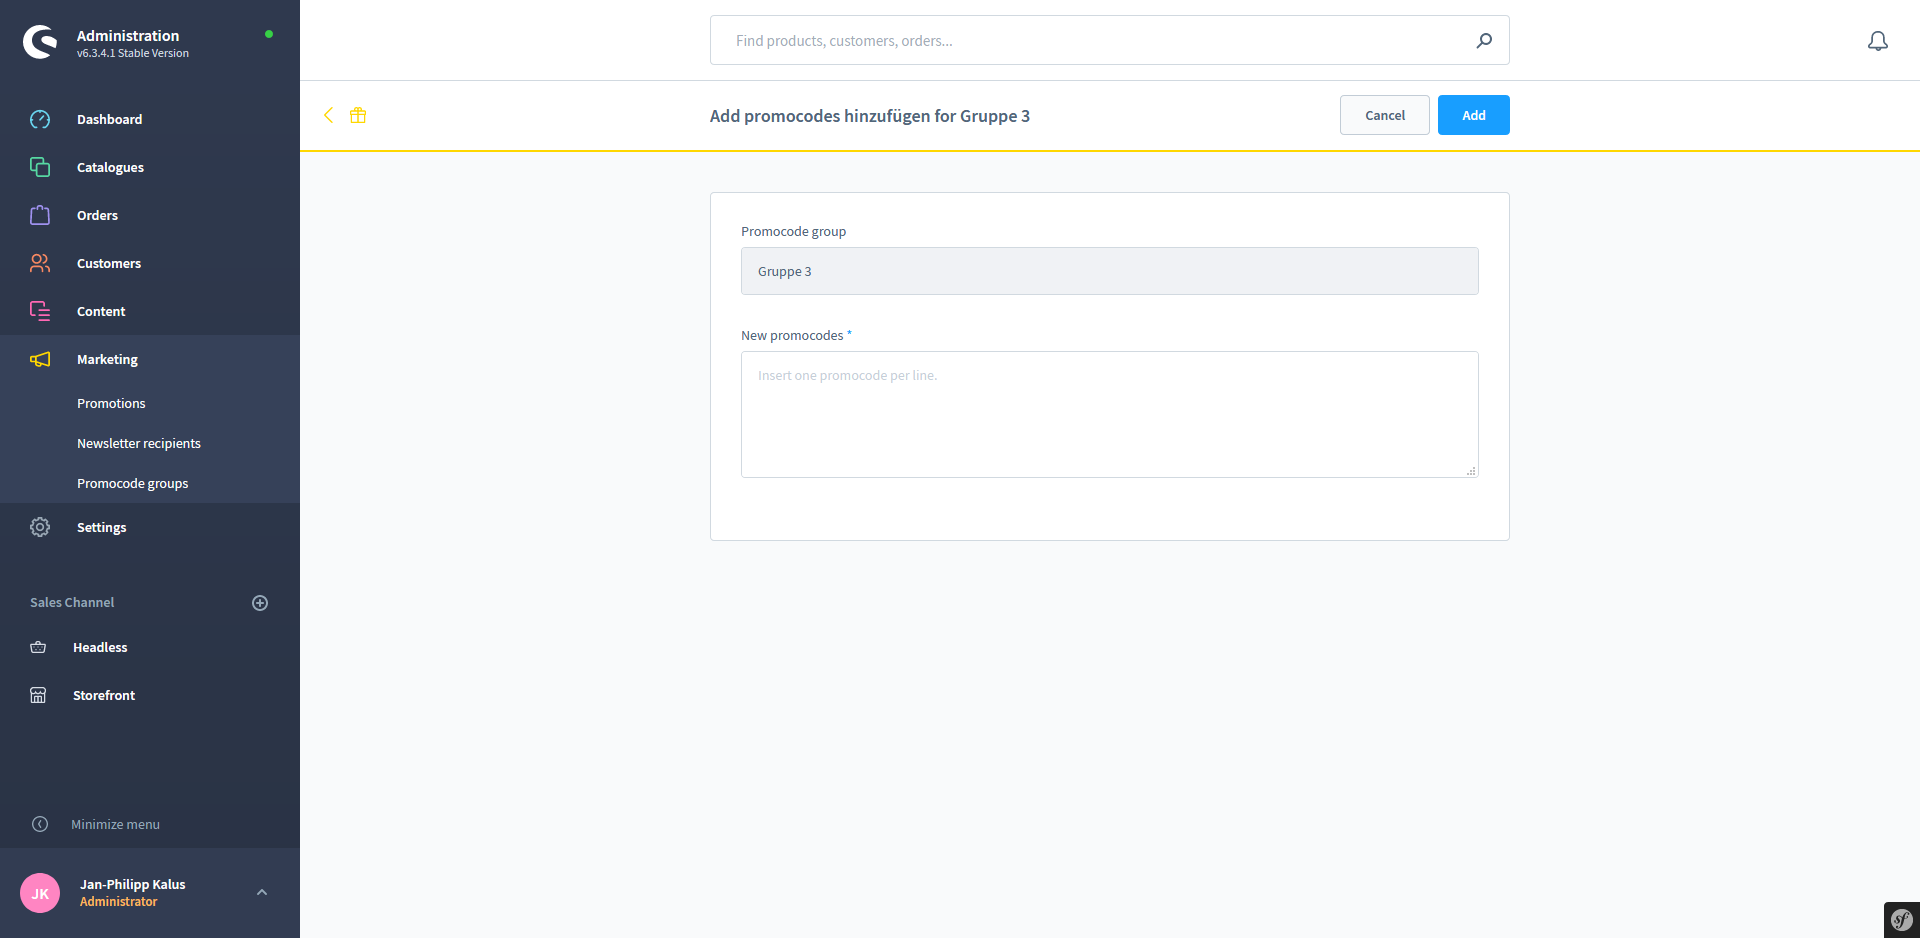Click the Marketing megaphone icon
Screen dimensions: 1920x938
click(40, 359)
